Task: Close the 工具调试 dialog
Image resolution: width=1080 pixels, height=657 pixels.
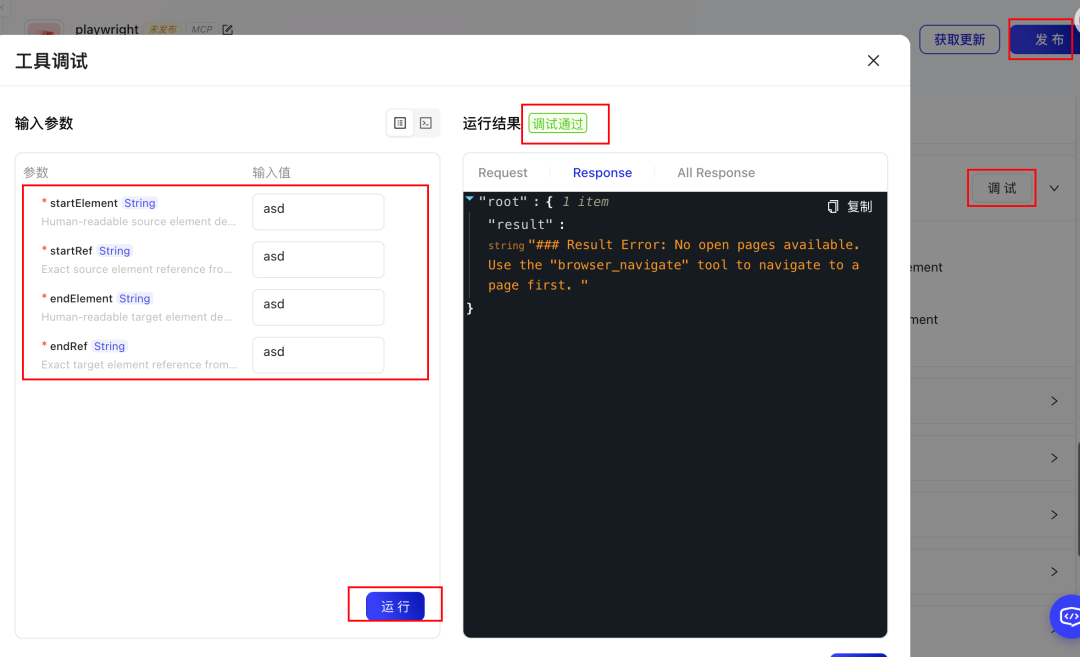Action: click(x=873, y=61)
